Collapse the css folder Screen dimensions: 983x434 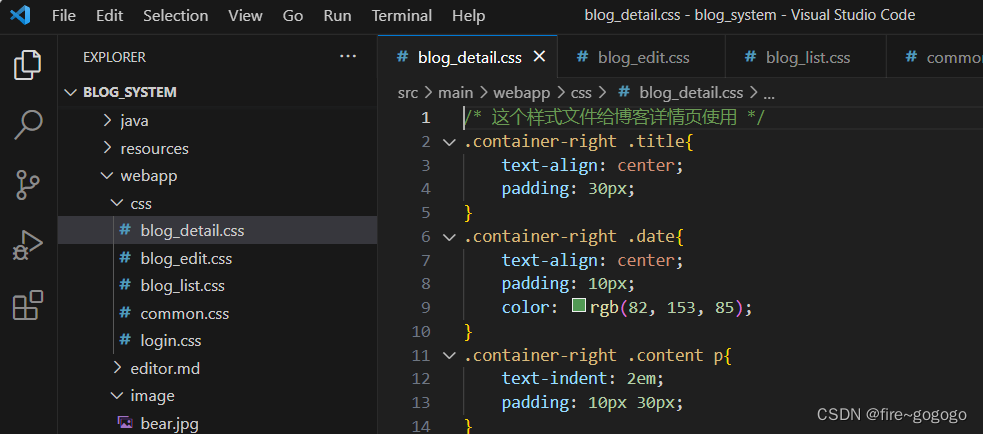point(117,204)
